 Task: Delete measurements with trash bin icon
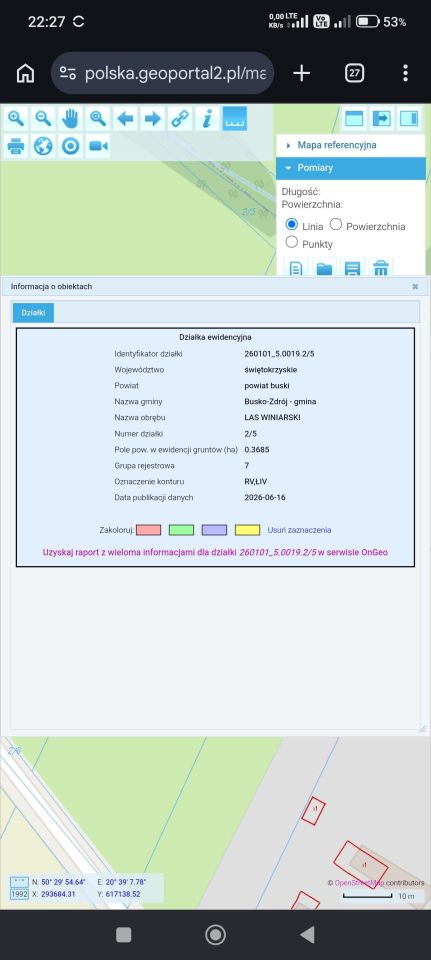click(381, 268)
